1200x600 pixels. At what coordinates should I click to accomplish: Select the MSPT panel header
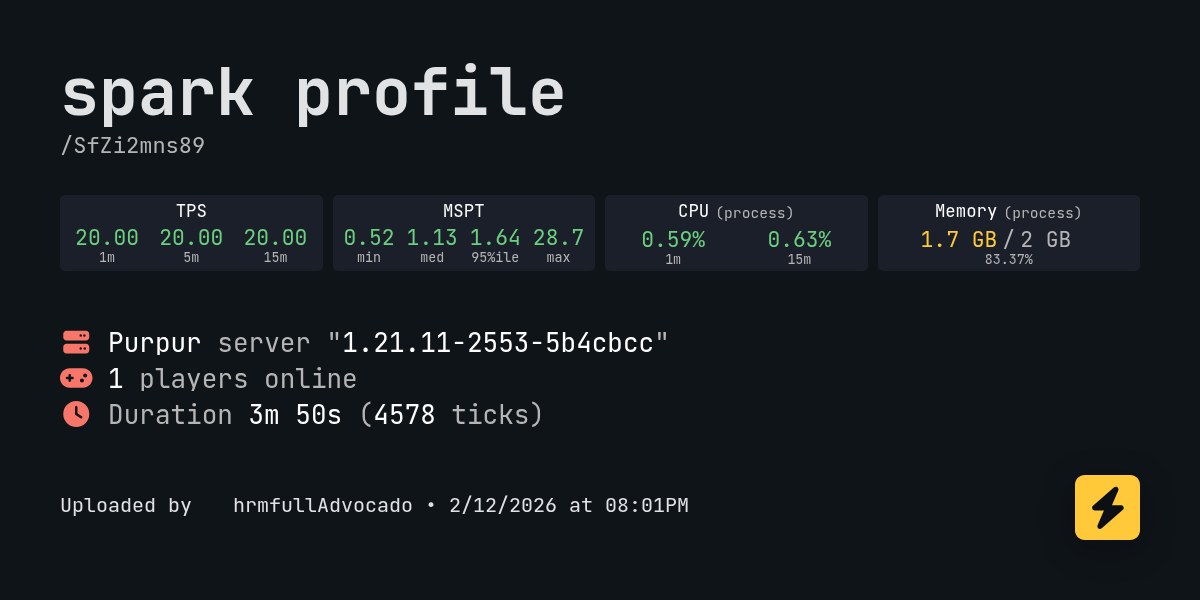[463, 211]
